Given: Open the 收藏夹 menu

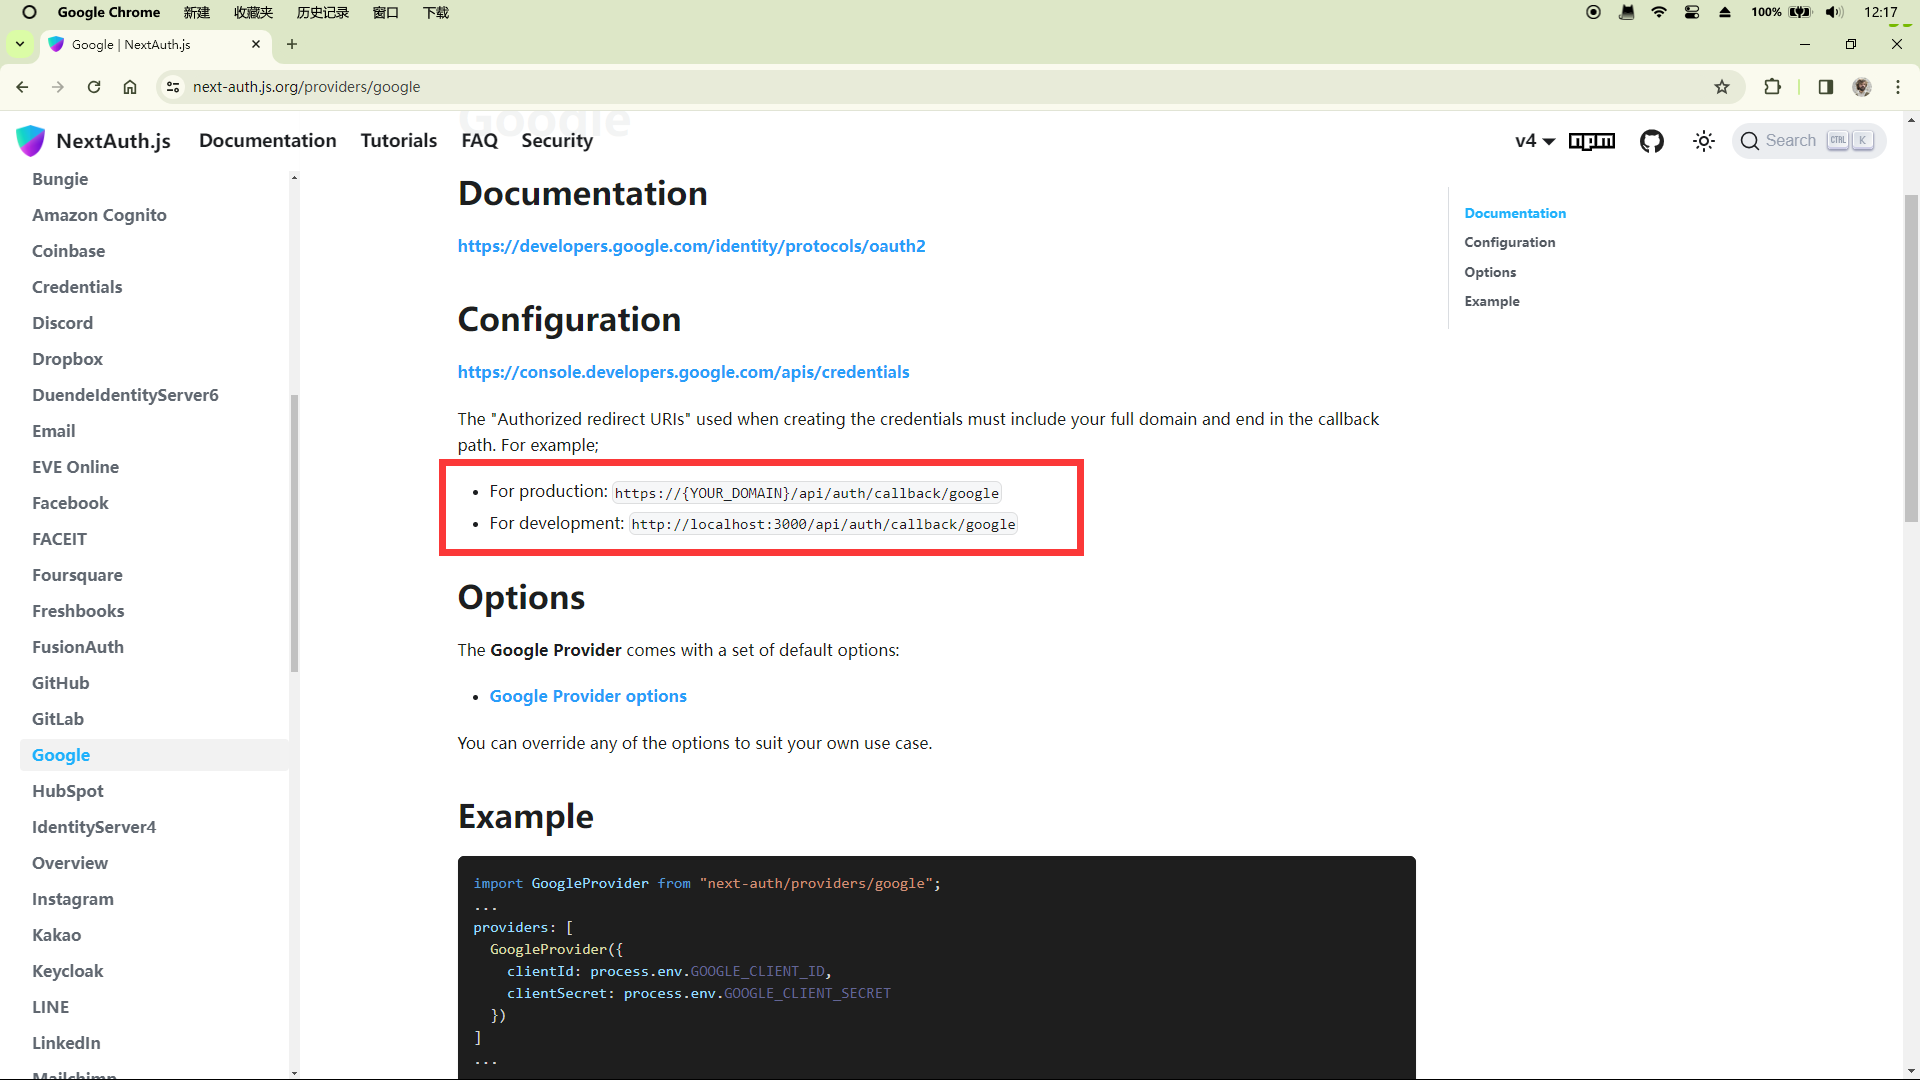Looking at the screenshot, I should coord(253,12).
